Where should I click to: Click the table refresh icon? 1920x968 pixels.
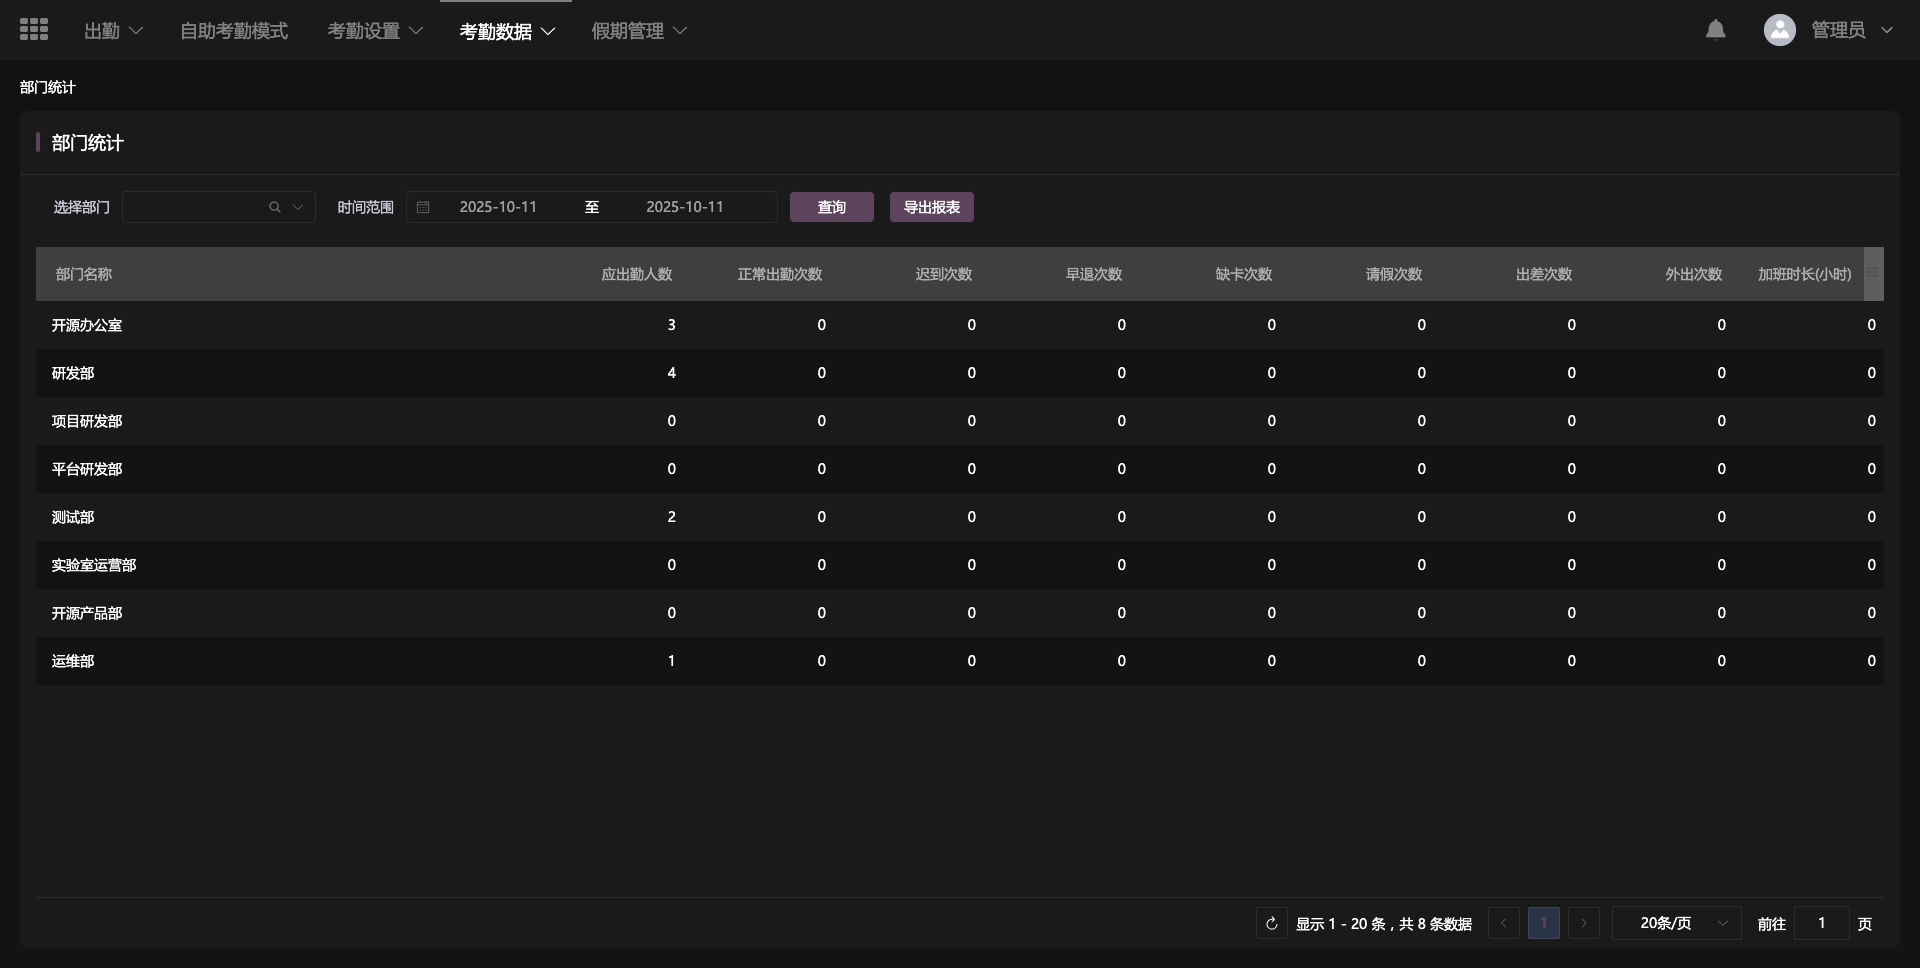coord(1271,923)
